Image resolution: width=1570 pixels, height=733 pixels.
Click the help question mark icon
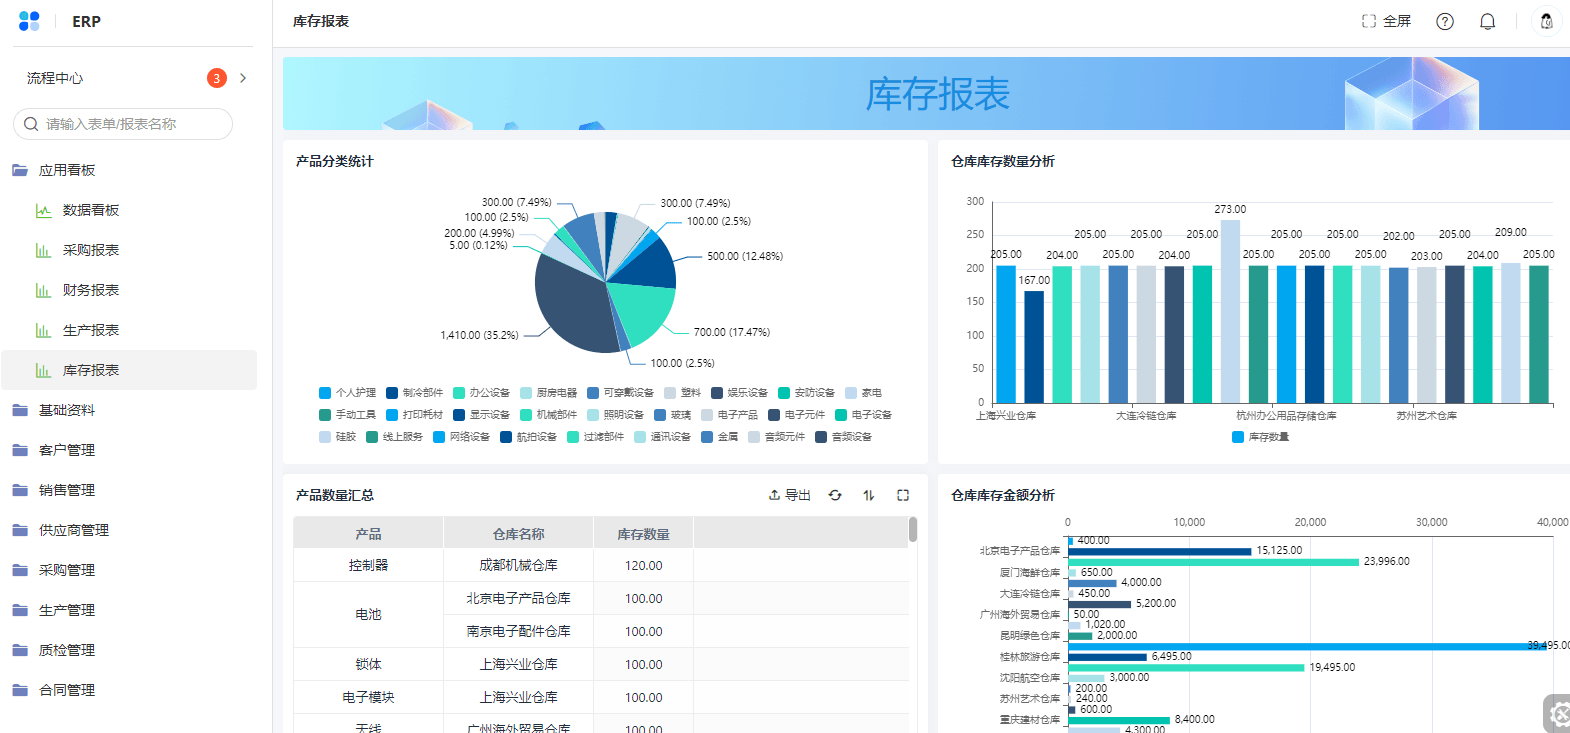(x=1444, y=21)
